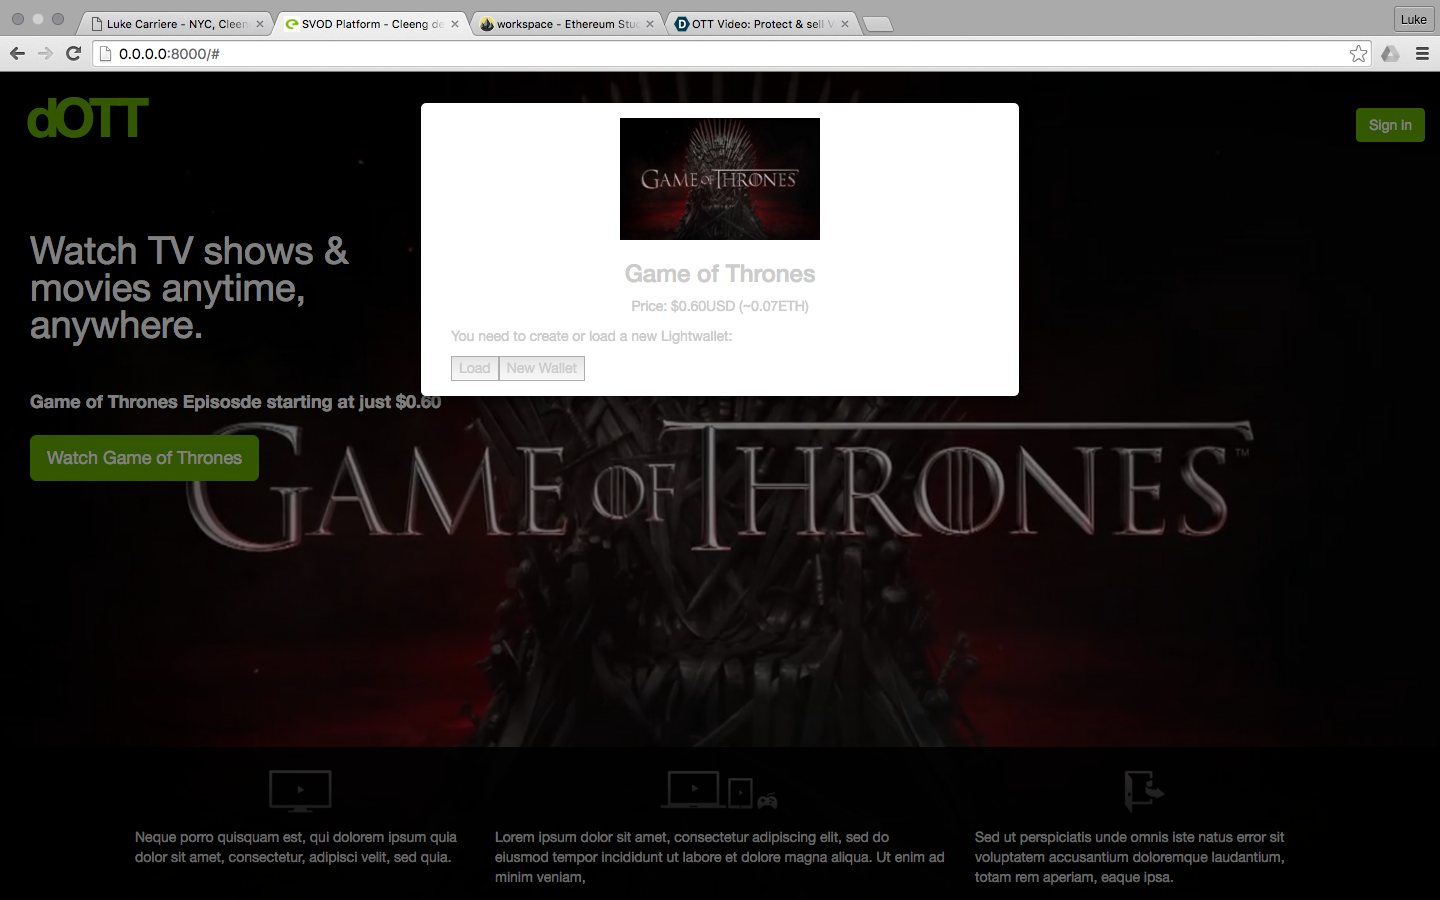Click the Game of Thrones modal title
The height and width of the screenshot is (900, 1440).
[x=720, y=274]
